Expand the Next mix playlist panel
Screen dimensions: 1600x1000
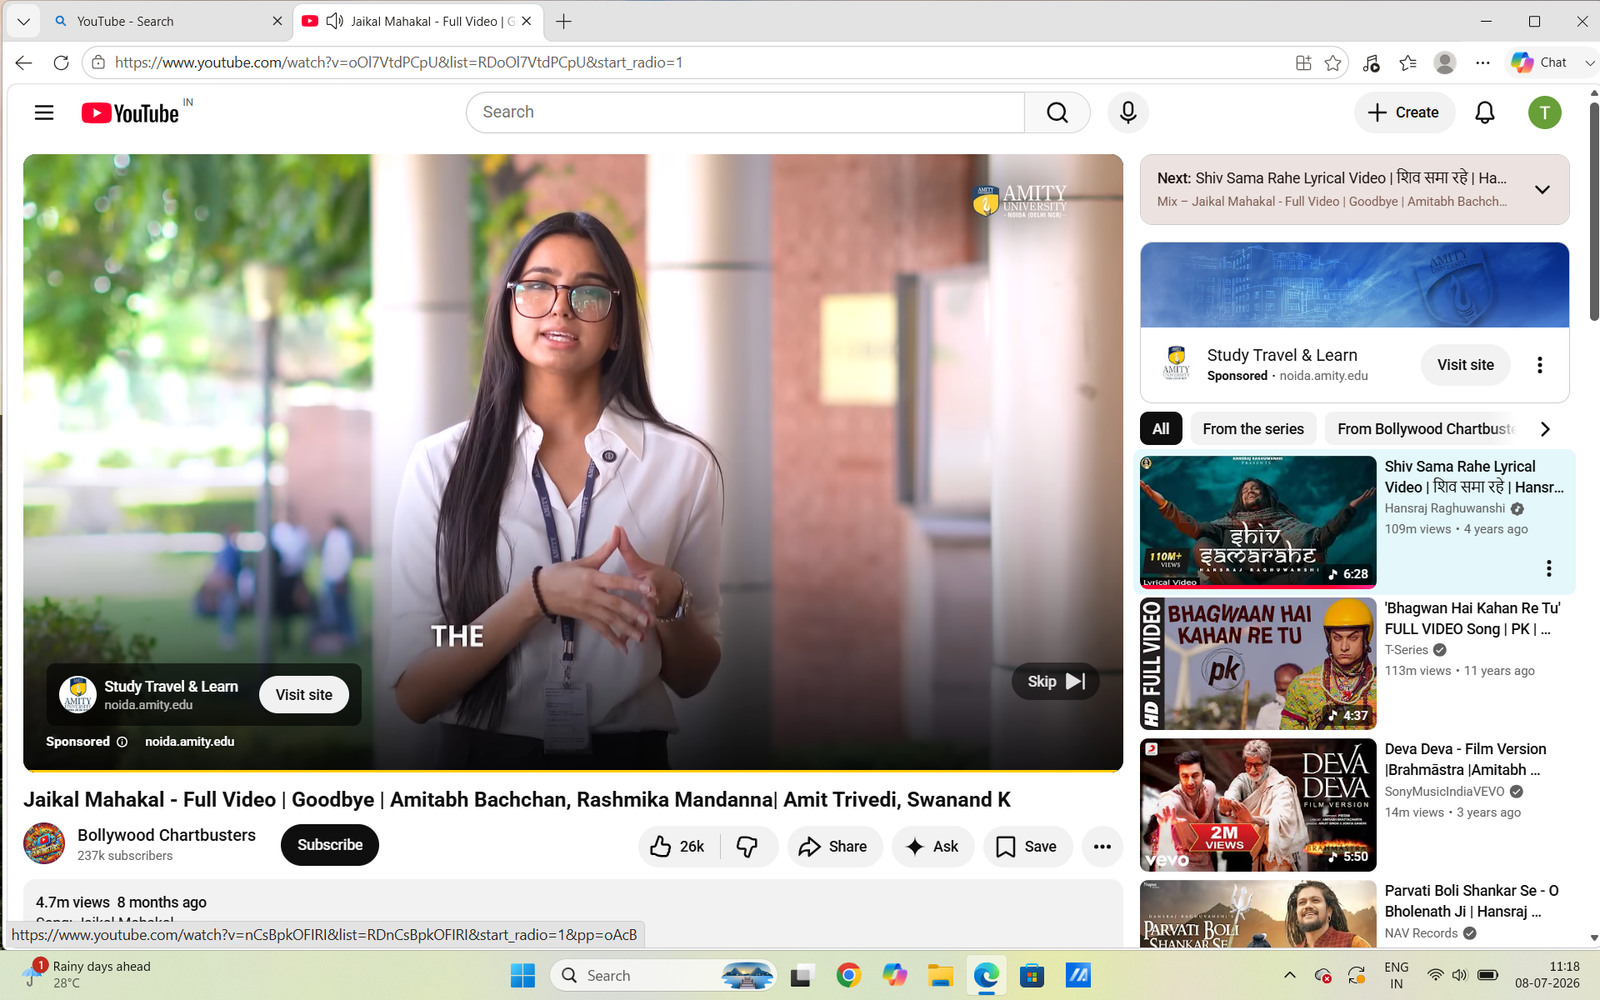pyautogui.click(x=1543, y=190)
